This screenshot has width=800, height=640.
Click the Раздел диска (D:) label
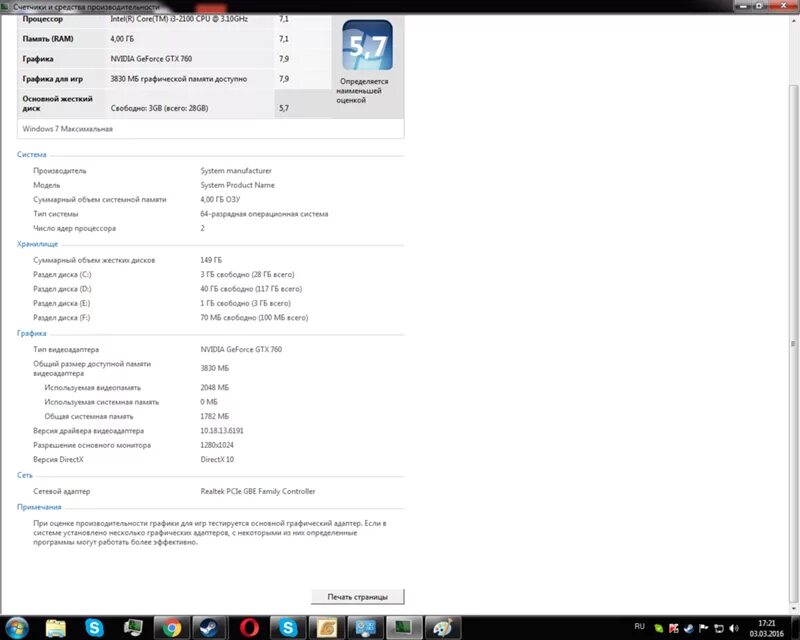pyautogui.click(x=62, y=289)
